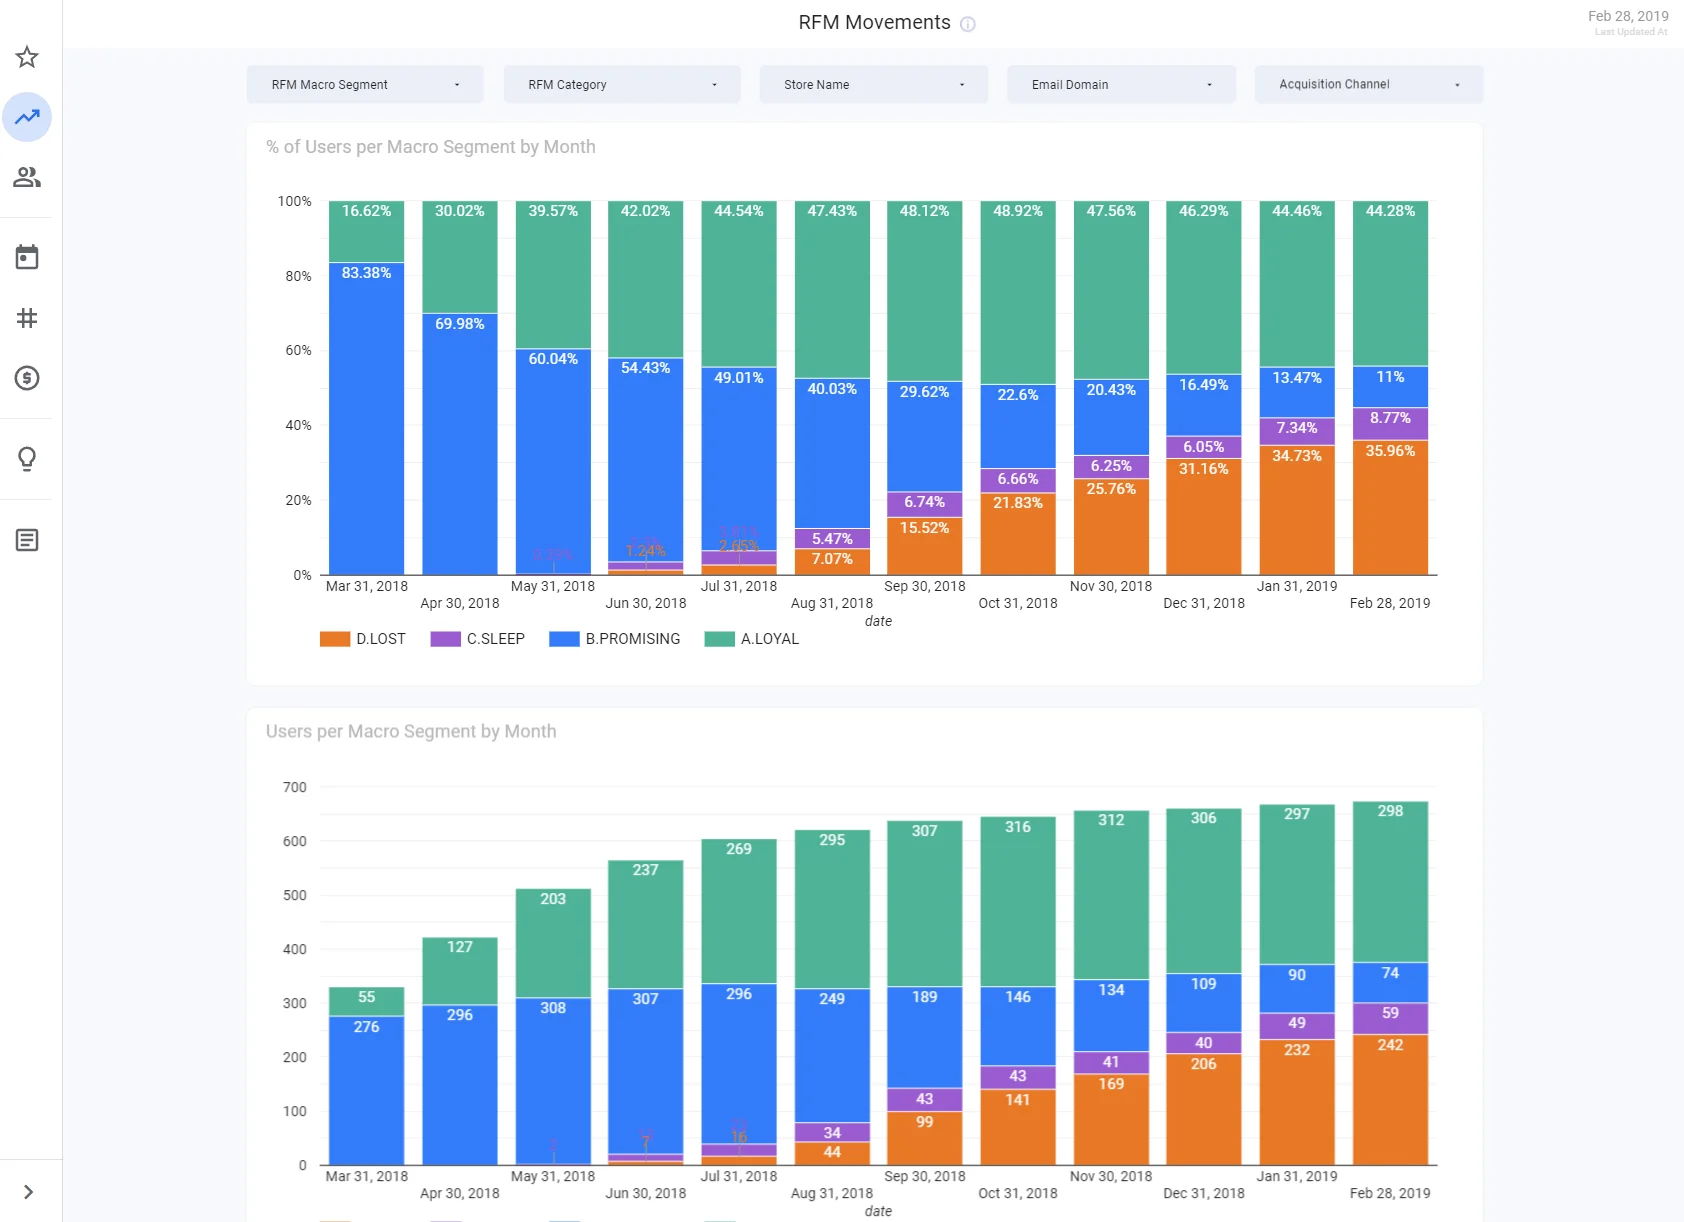Expand sidebar with the chevron arrow
The height and width of the screenshot is (1222, 1684).
click(x=28, y=1192)
